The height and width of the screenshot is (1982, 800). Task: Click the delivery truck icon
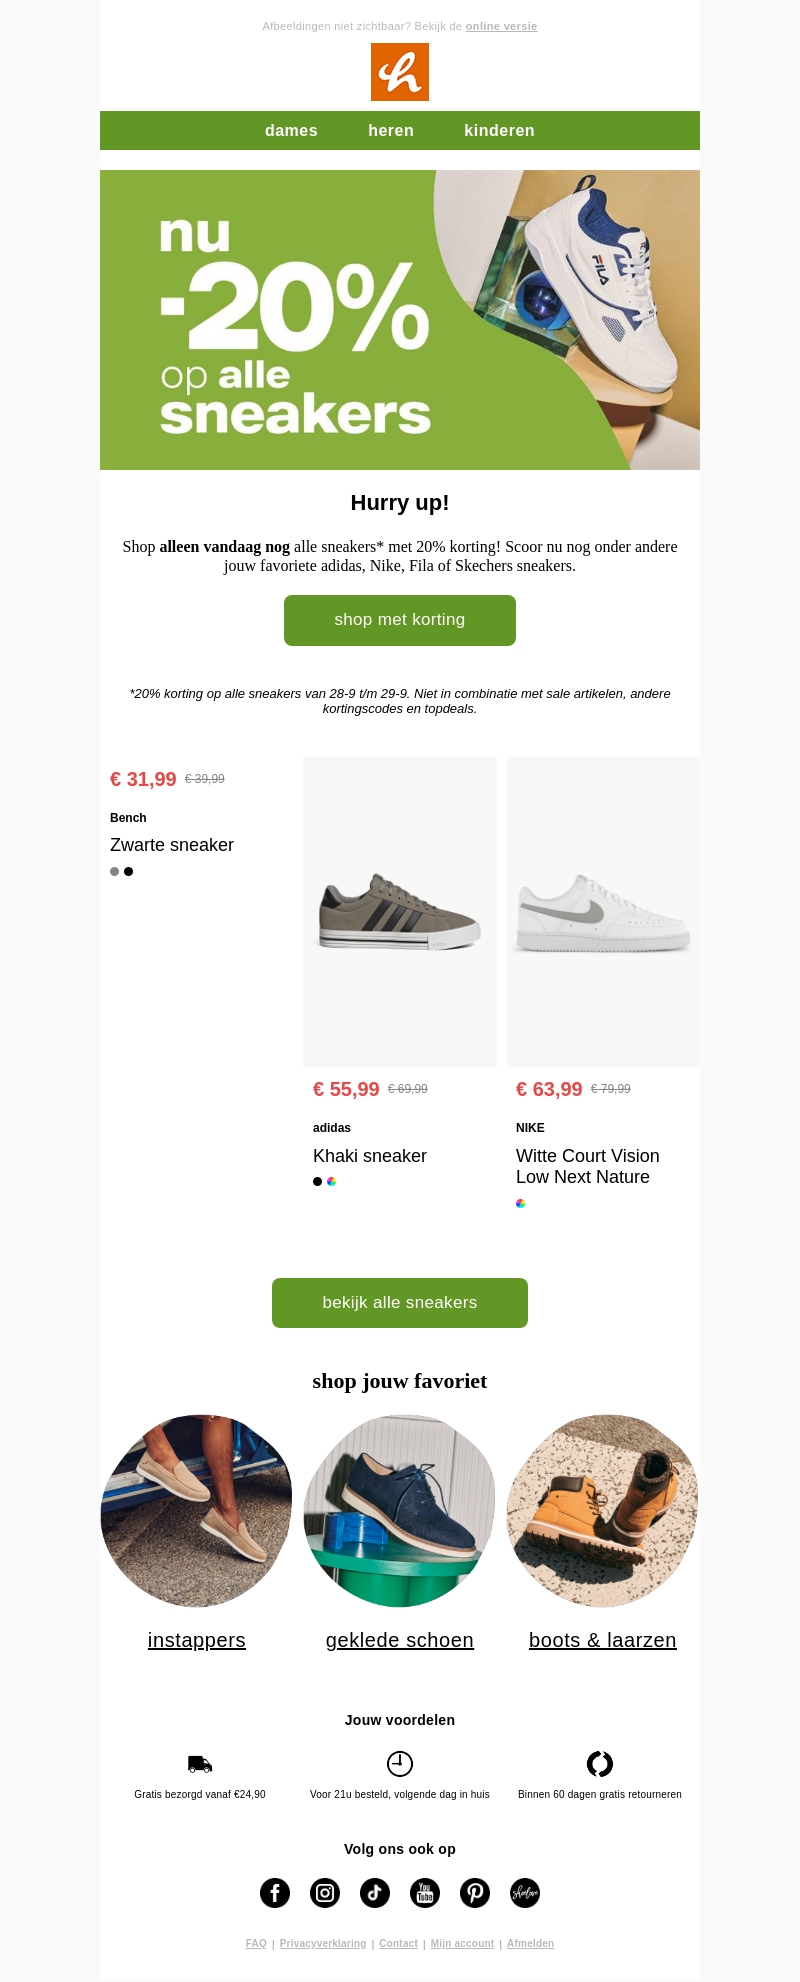(x=200, y=1764)
